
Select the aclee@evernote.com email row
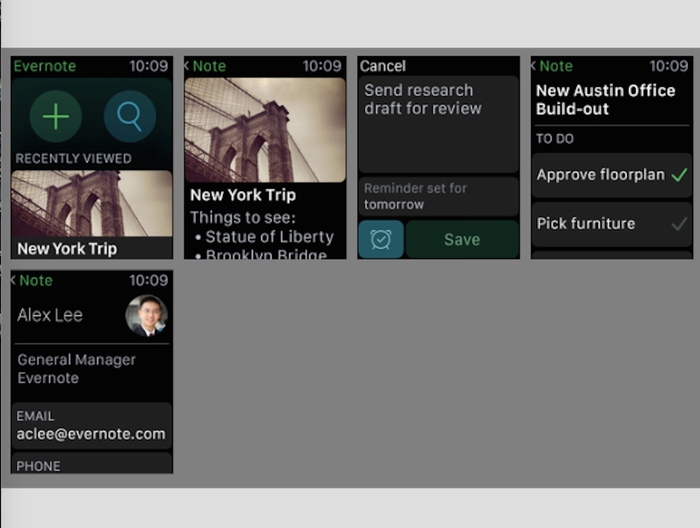point(92,426)
